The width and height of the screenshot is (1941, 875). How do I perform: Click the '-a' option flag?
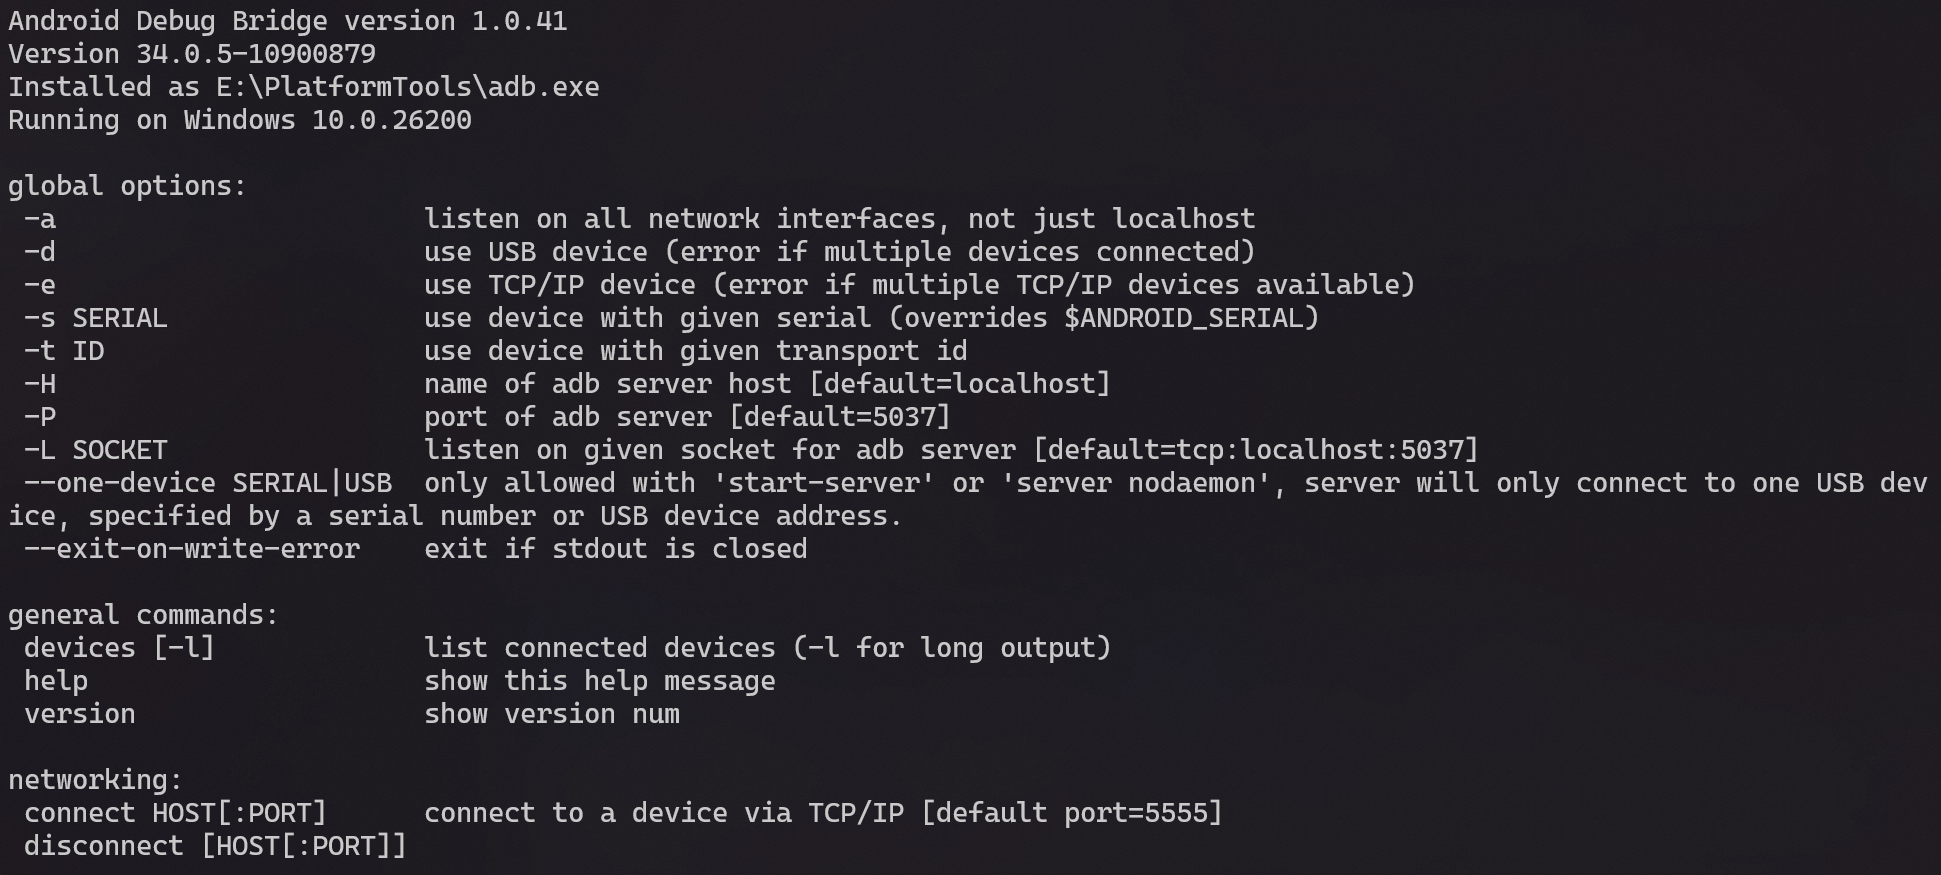[x=40, y=219]
